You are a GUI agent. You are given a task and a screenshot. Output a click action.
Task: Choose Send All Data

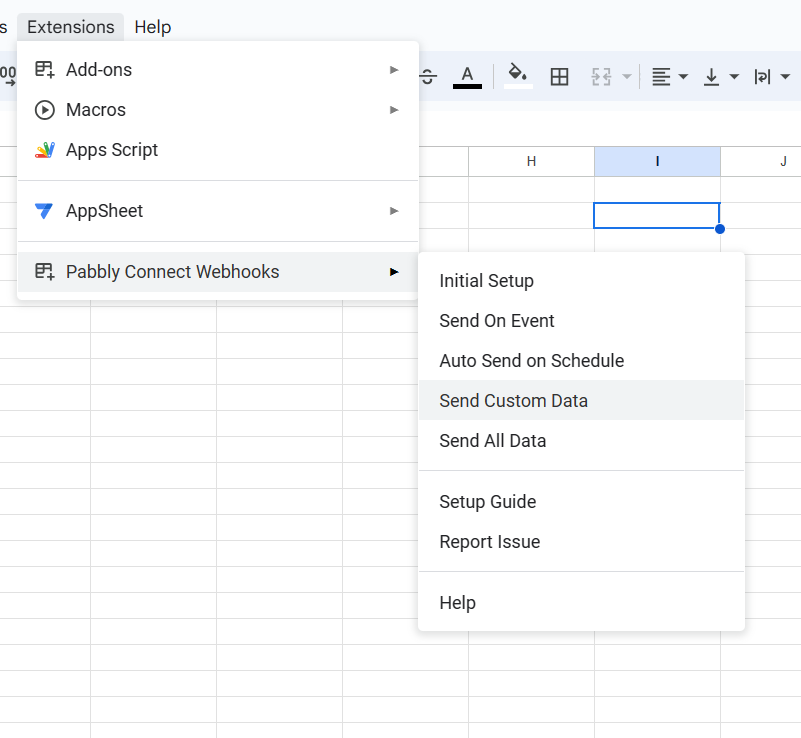pos(581,440)
